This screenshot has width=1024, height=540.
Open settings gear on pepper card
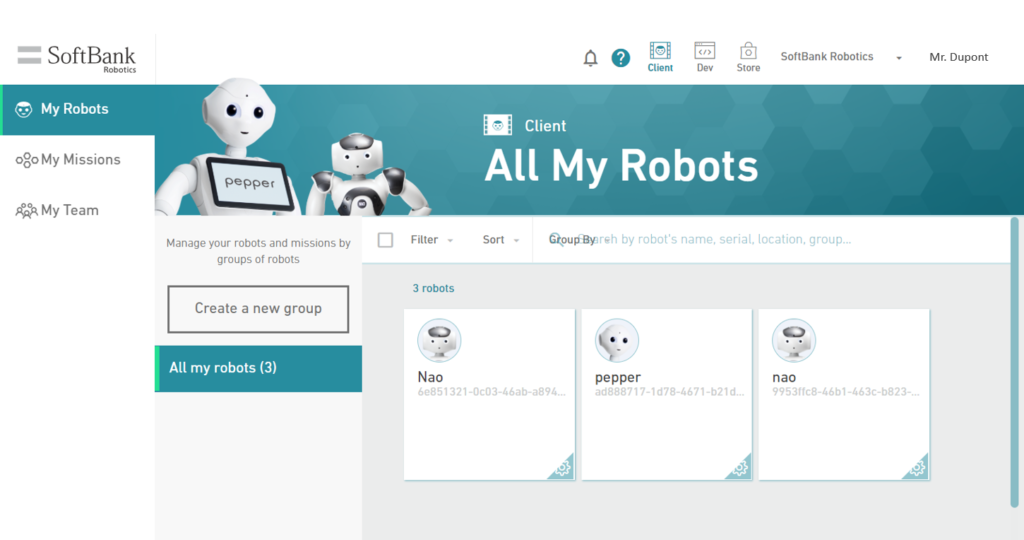[x=740, y=468]
